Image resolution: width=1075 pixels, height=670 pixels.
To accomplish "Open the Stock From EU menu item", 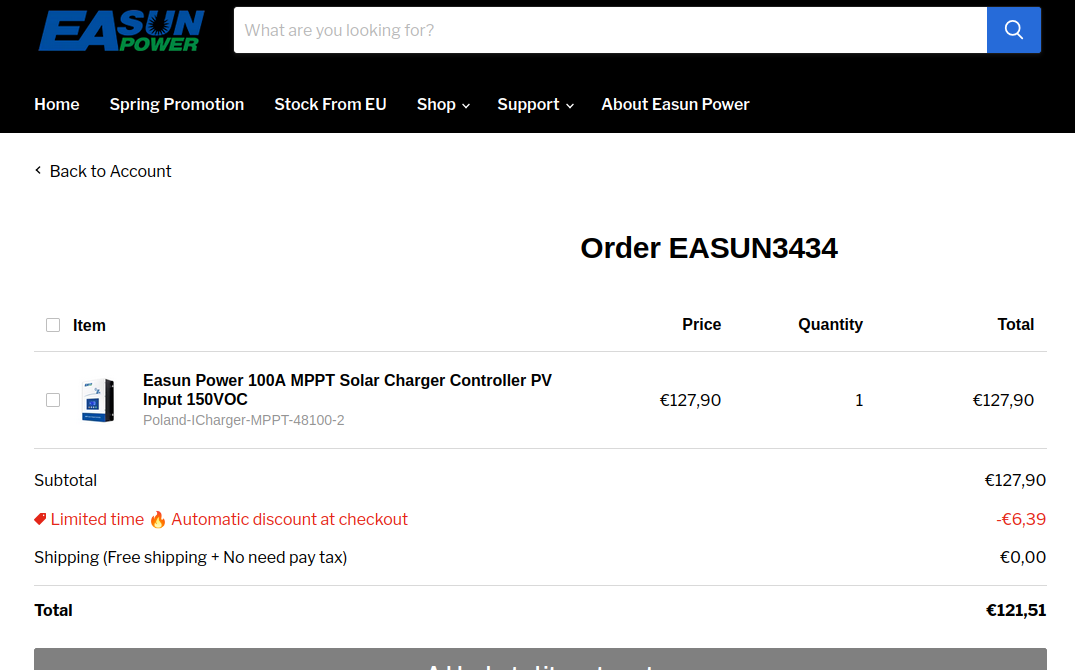I will click(330, 104).
